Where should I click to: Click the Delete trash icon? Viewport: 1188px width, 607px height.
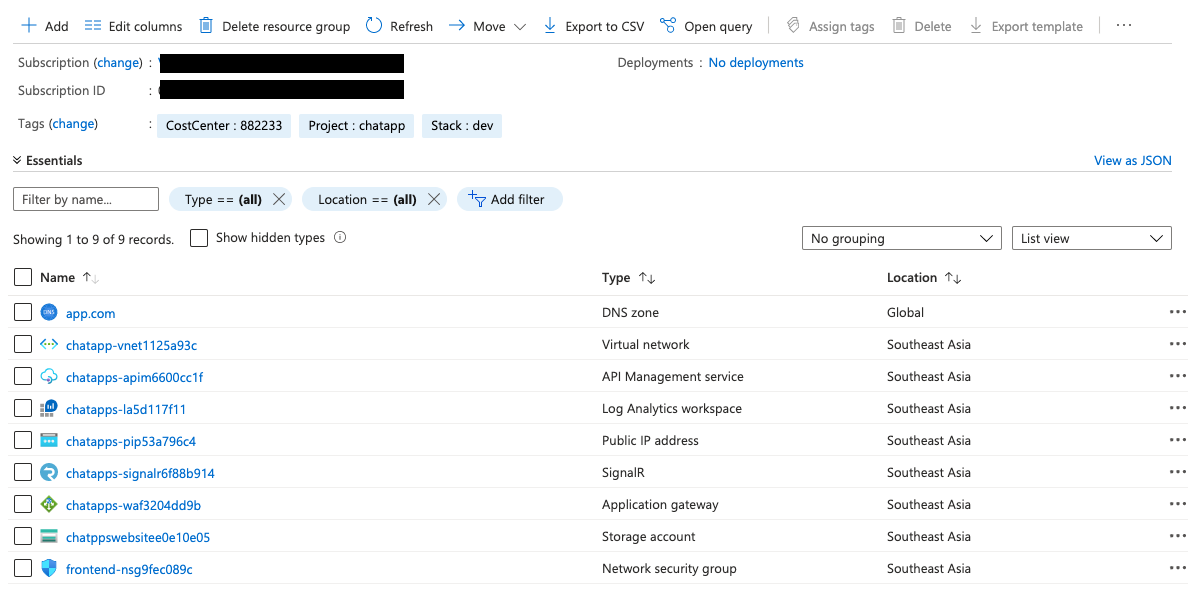pyautogui.click(x=899, y=26)
